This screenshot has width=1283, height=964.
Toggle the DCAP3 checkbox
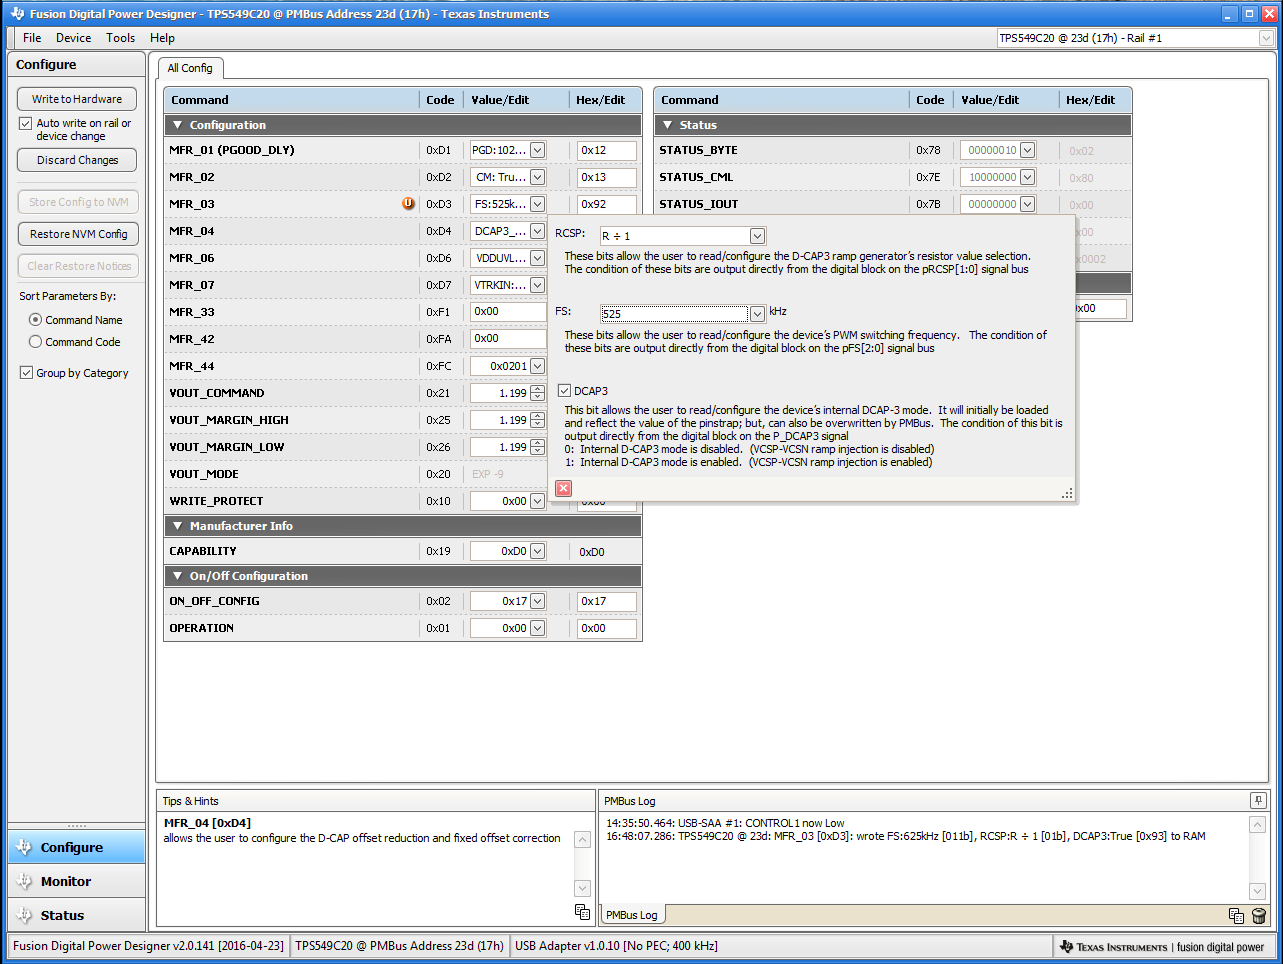pyautogui.click(x=565, y=391)
